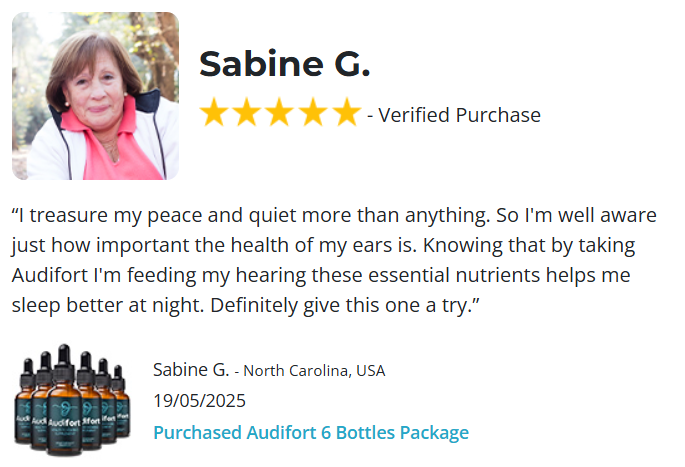This screenshot has height=467, width=685.
Task: Click the review date 19/05/2025
Action: click(x=199, y=401)
